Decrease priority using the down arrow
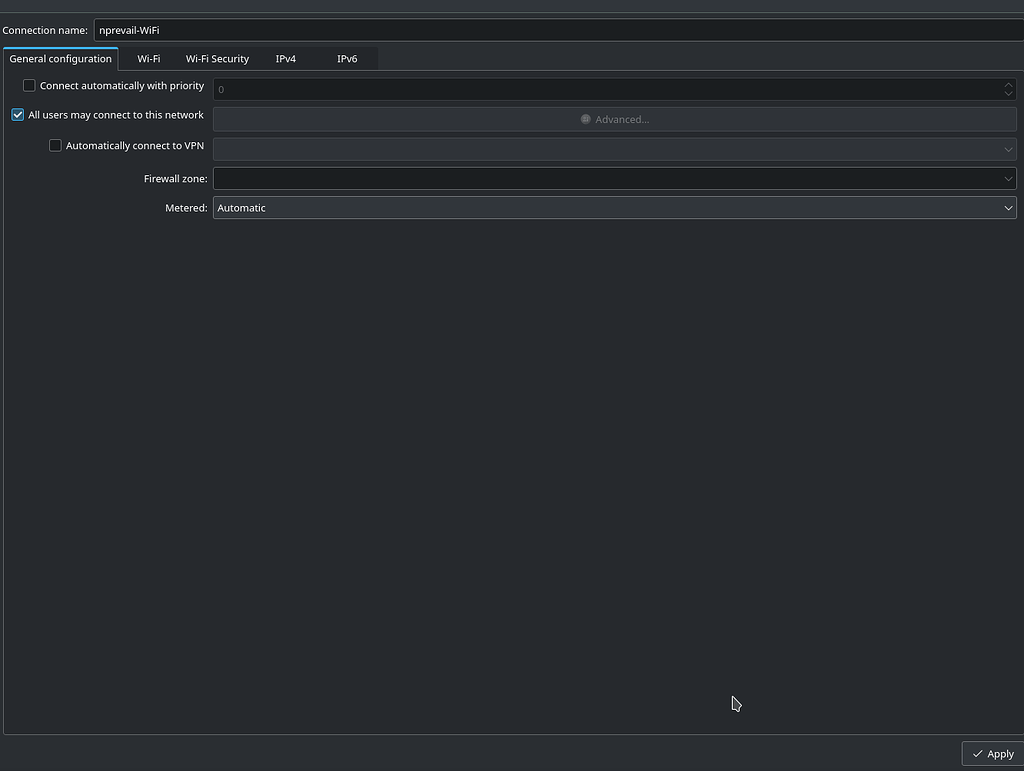Screen dimensions: 1024x771 (x=1009, y=93)
